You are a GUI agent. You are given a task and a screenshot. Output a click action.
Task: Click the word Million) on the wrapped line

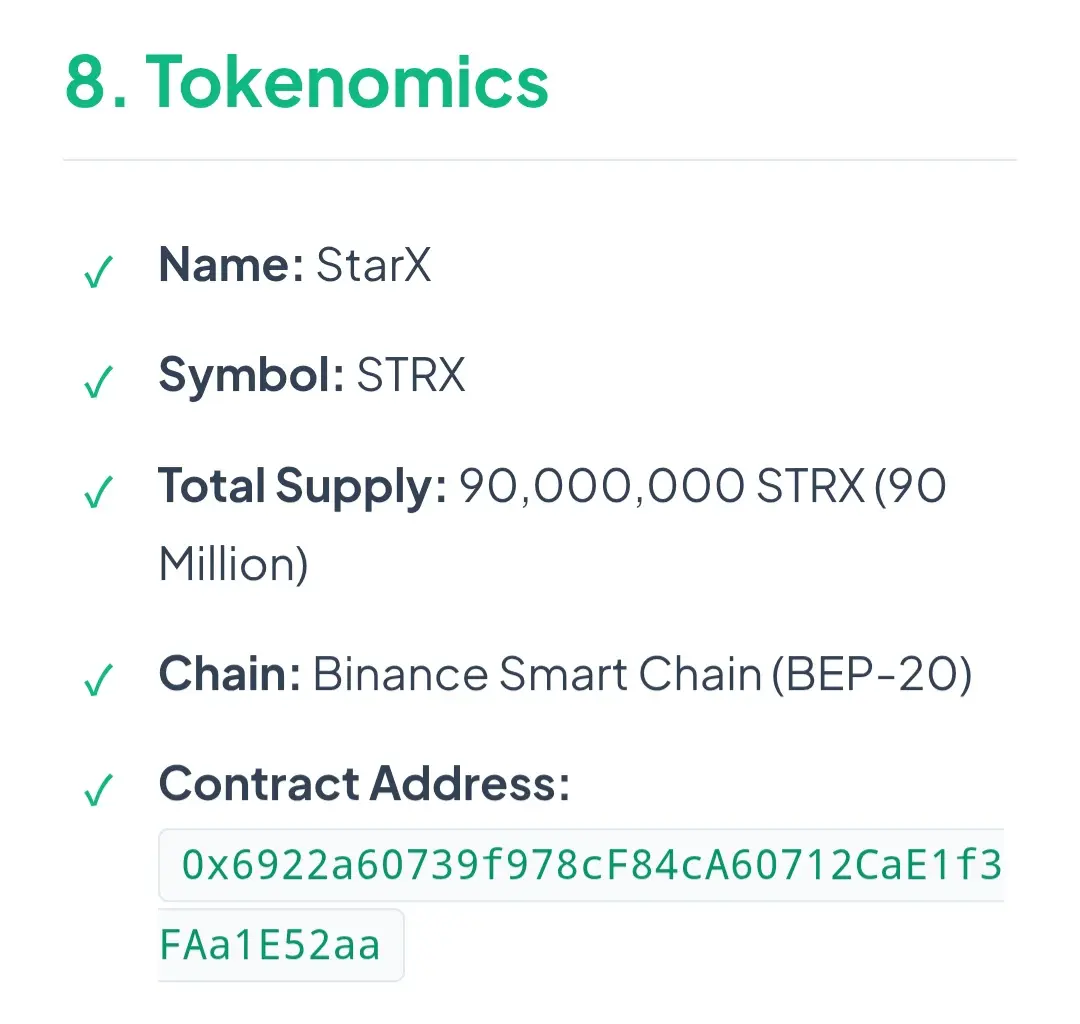tap(233, 565)
